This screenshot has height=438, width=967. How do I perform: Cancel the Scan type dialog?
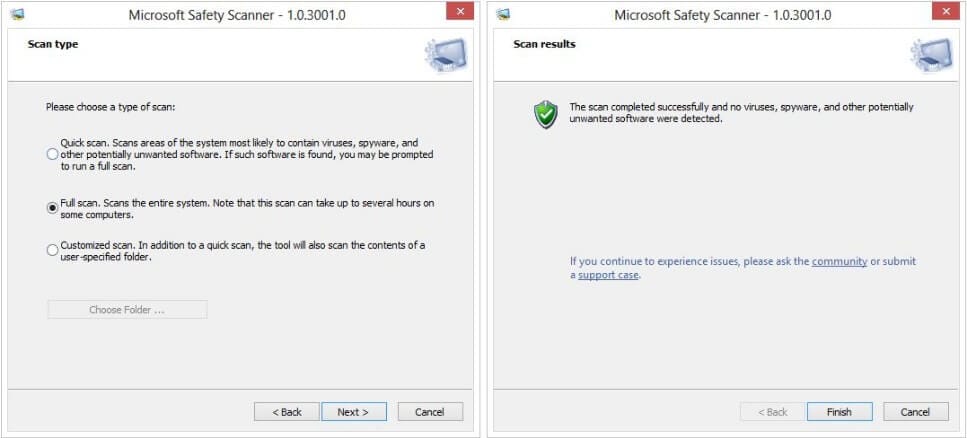430,411
